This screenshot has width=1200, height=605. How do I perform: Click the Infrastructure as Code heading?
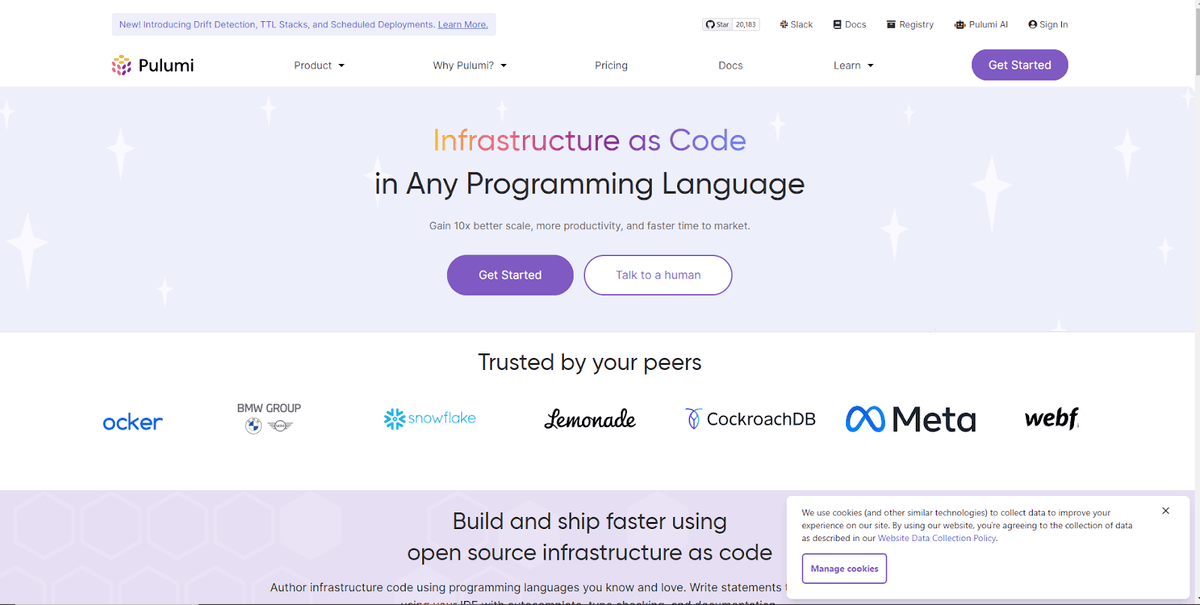(x=590, y=140)
